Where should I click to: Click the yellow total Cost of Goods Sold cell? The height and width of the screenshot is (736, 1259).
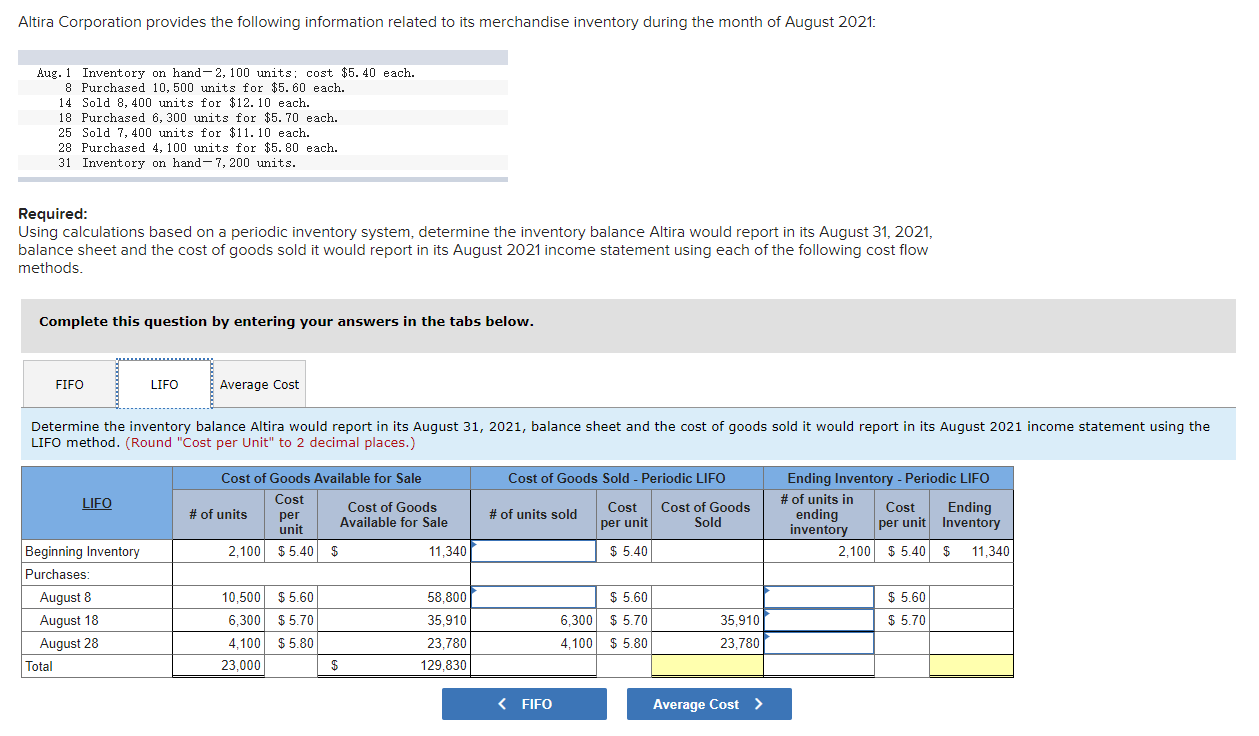(x=707, y=667)
